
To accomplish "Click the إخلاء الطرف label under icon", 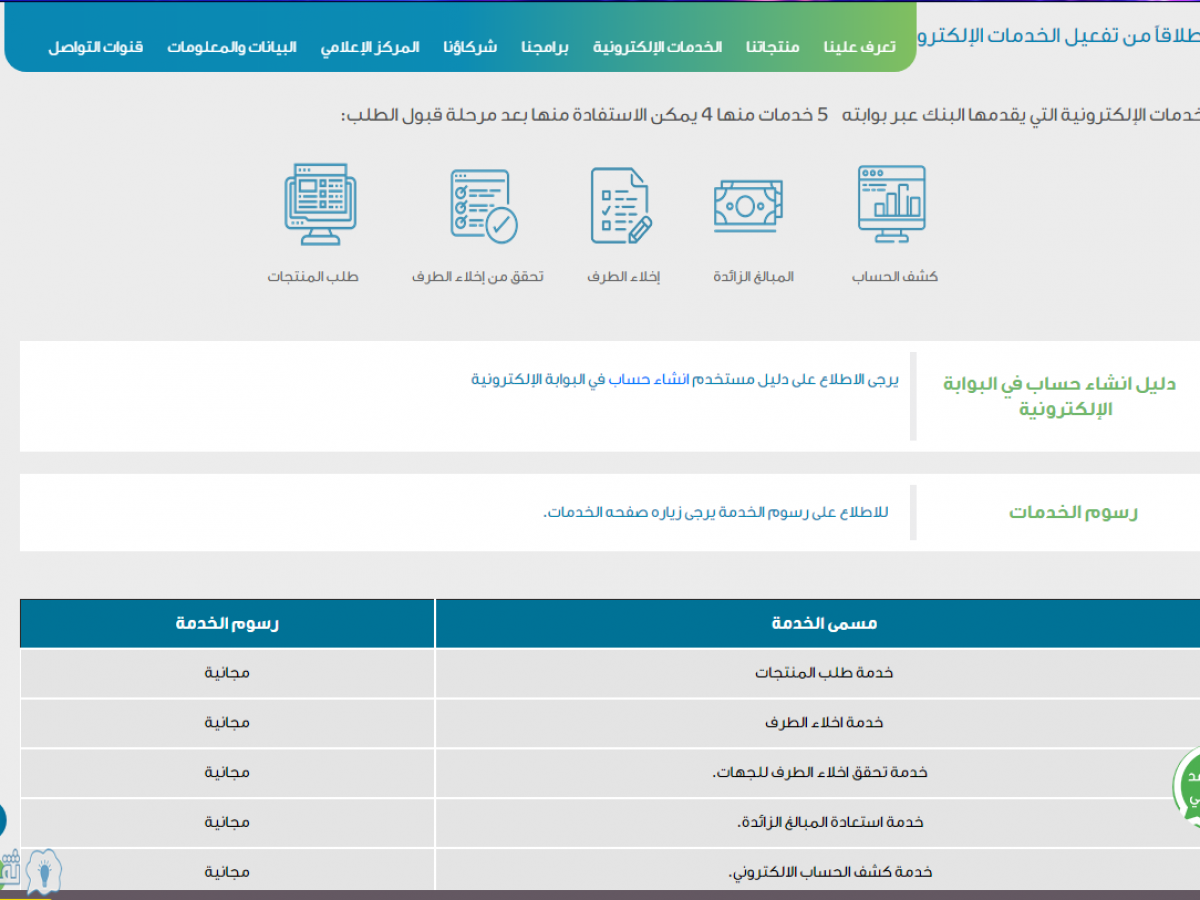I will tap(624, 277).
